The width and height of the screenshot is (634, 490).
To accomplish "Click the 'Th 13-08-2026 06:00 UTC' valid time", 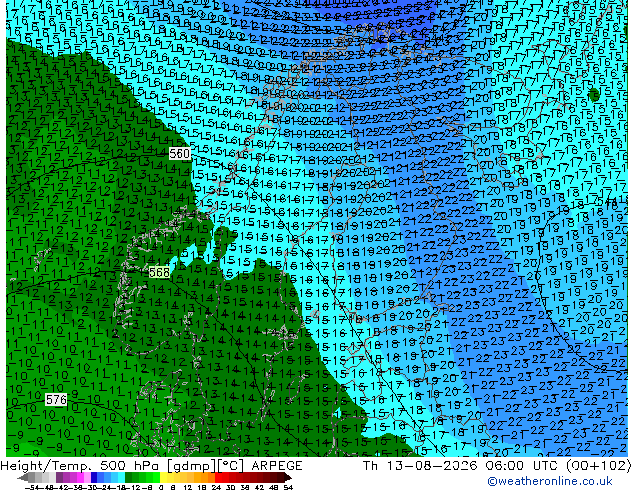I will coord(462,466).
